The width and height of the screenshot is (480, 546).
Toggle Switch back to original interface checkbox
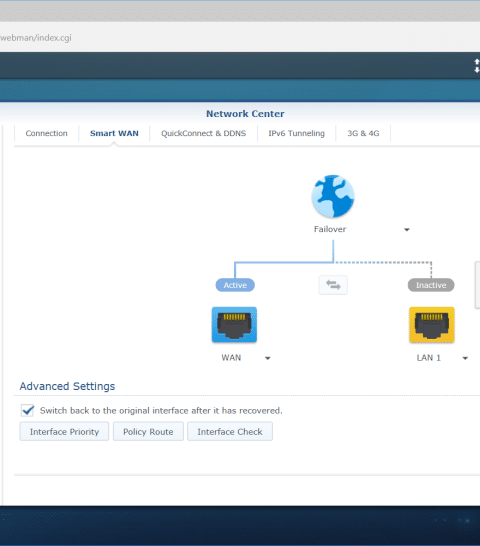28,411
